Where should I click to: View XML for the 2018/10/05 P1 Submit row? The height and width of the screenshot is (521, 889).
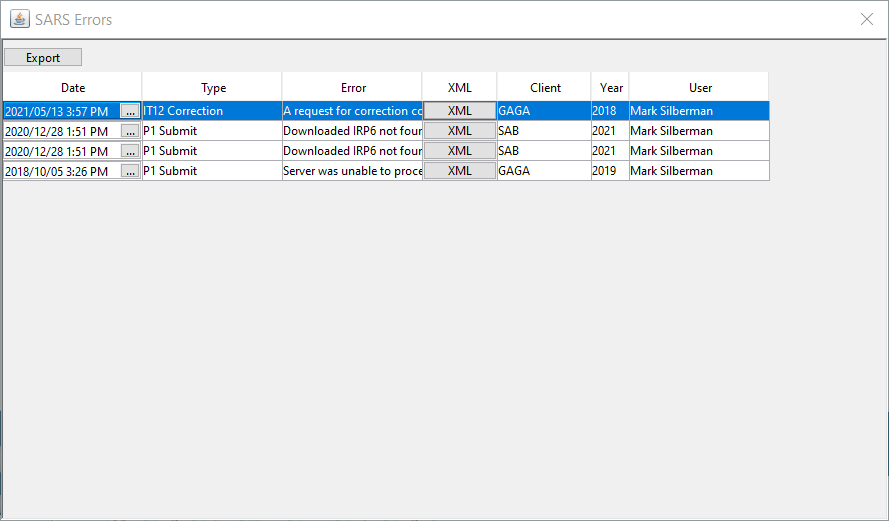[459, 171]
